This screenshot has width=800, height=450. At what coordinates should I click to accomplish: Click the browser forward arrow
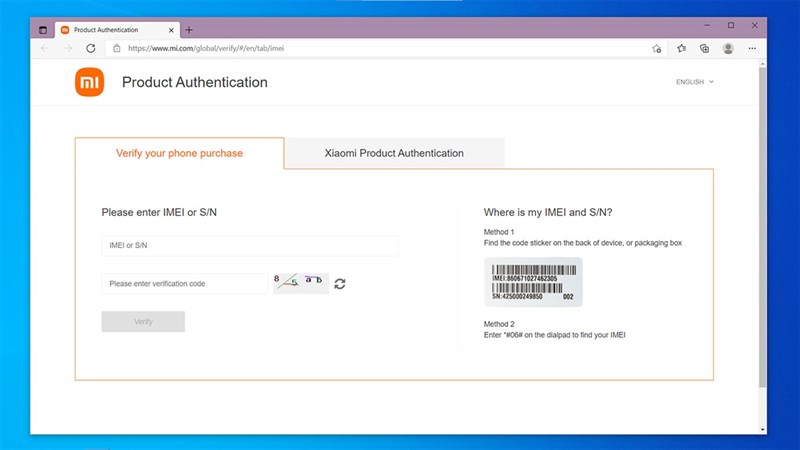pos(68,48)
